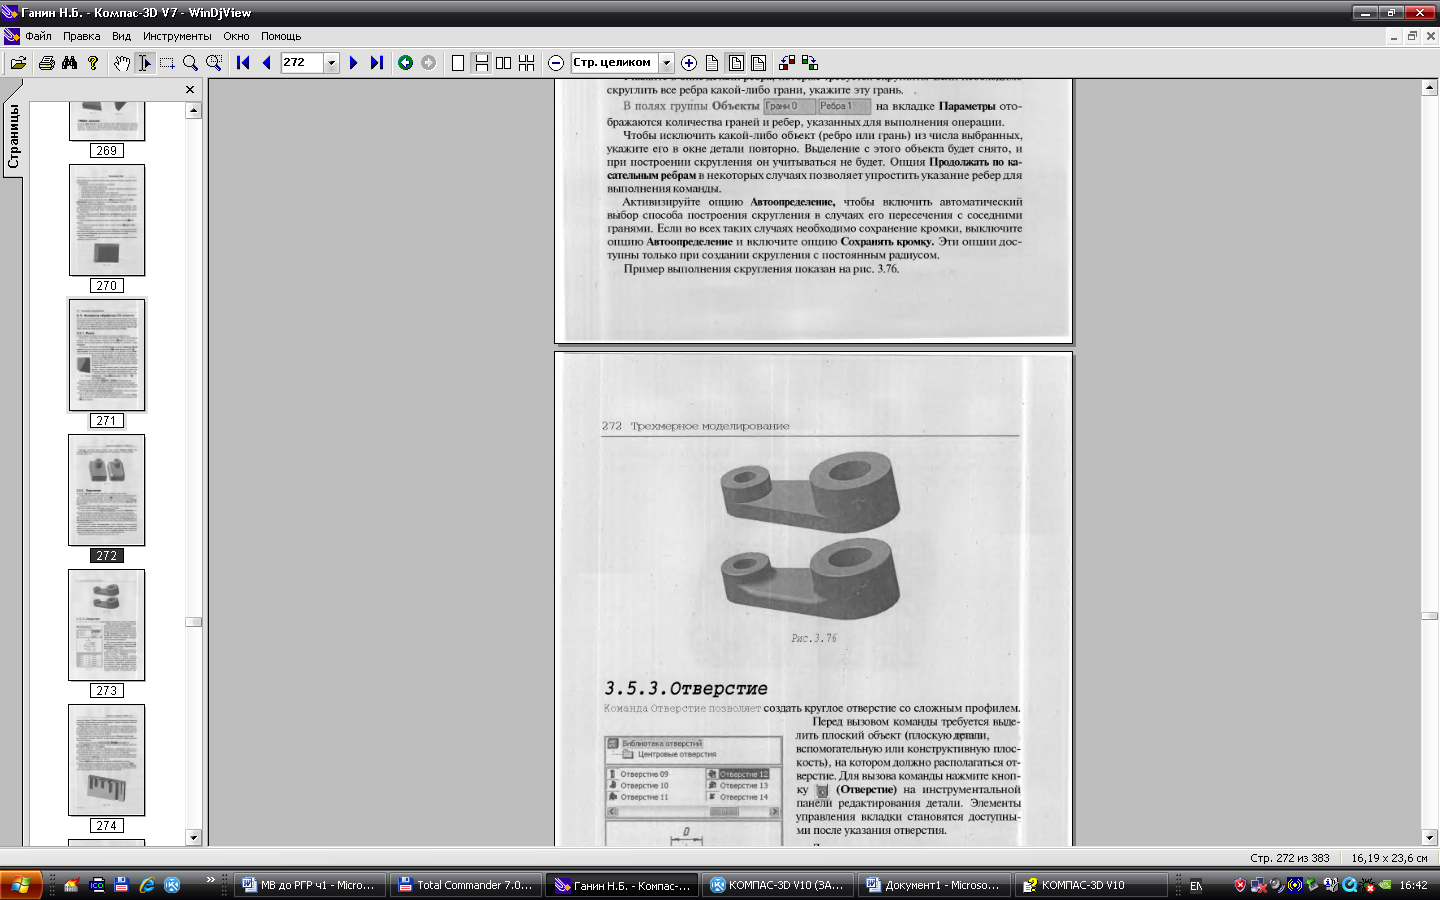Viewport: 1440px width, 900px height.
Task: Open Find with the binoculars icon
Action: pos(69,63)
